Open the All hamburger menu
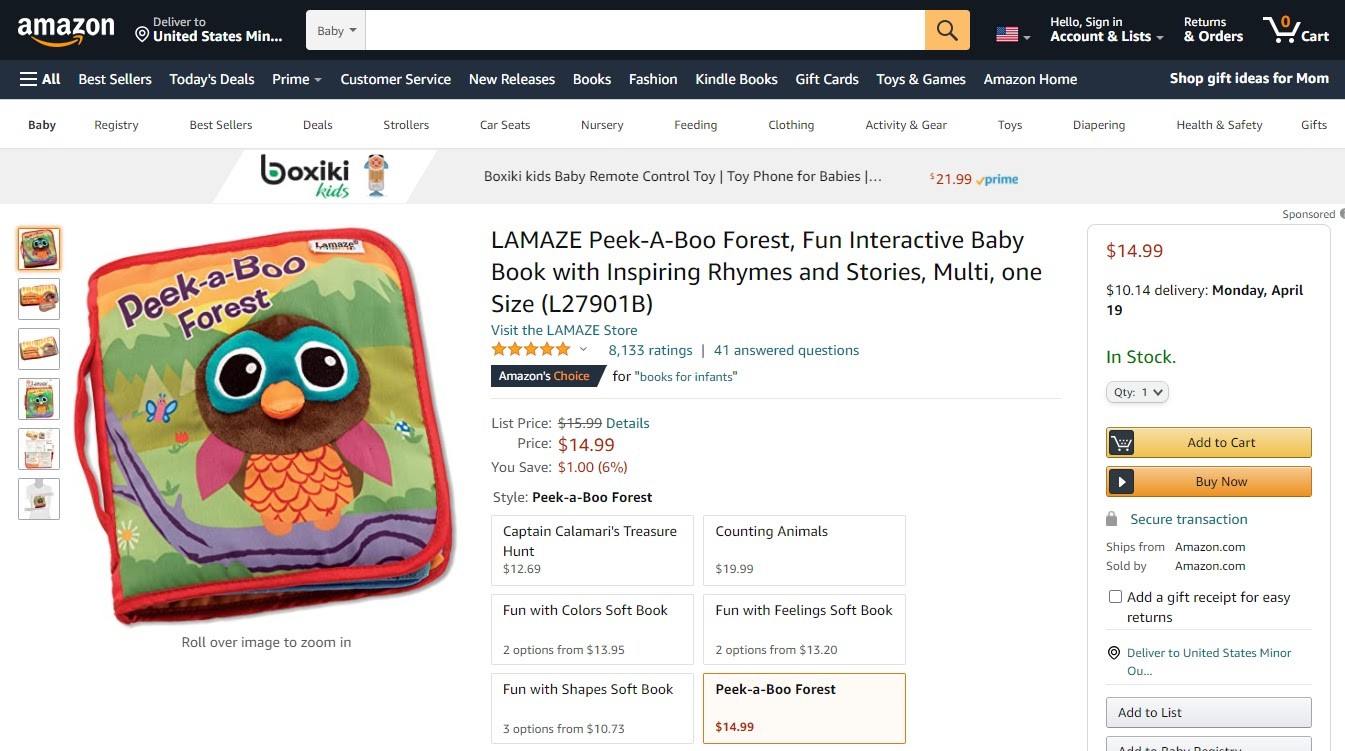 [x=40, y=79]
